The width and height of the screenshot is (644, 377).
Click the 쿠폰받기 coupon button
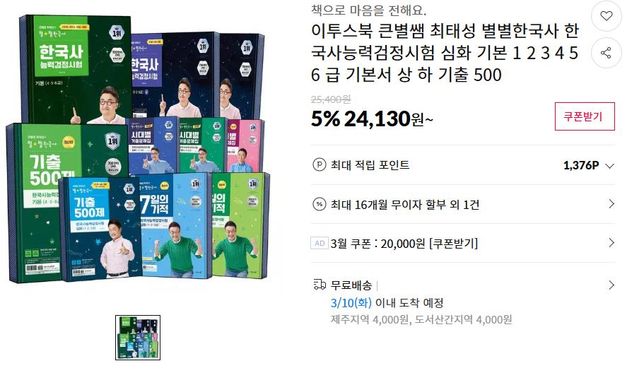(584, 117)
